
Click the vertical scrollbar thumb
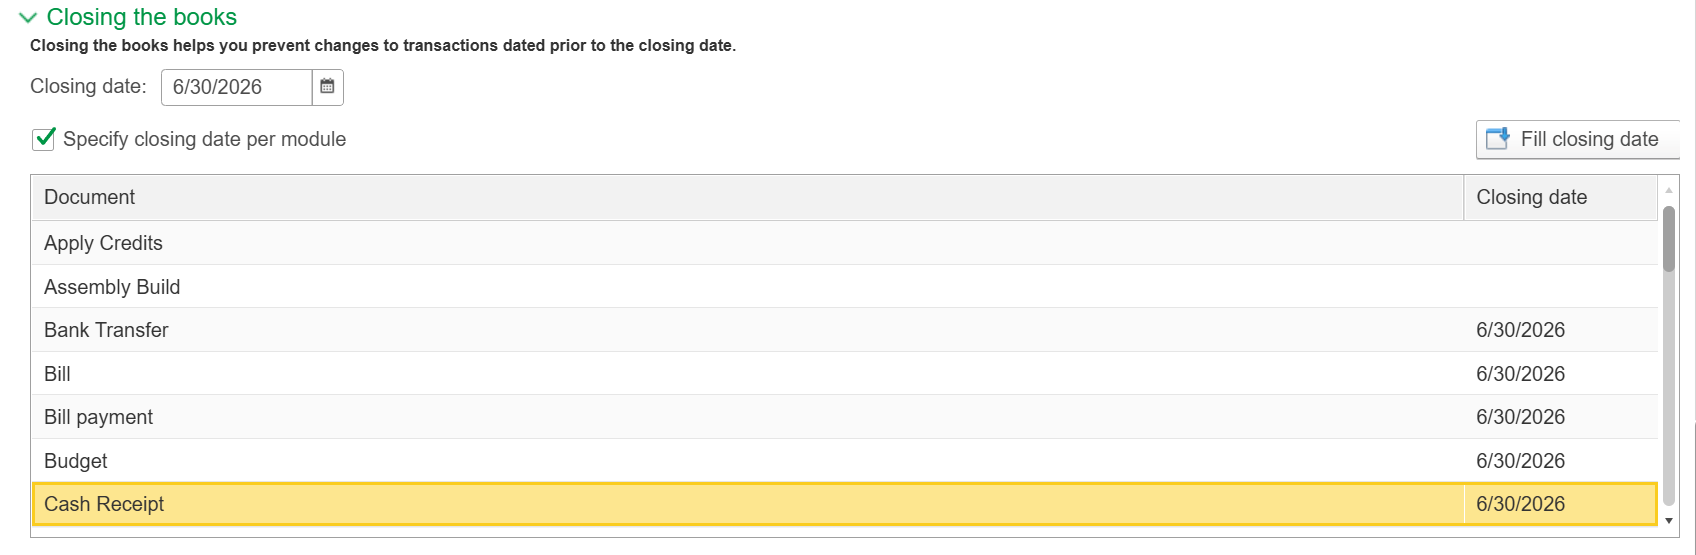(1668, 238)
